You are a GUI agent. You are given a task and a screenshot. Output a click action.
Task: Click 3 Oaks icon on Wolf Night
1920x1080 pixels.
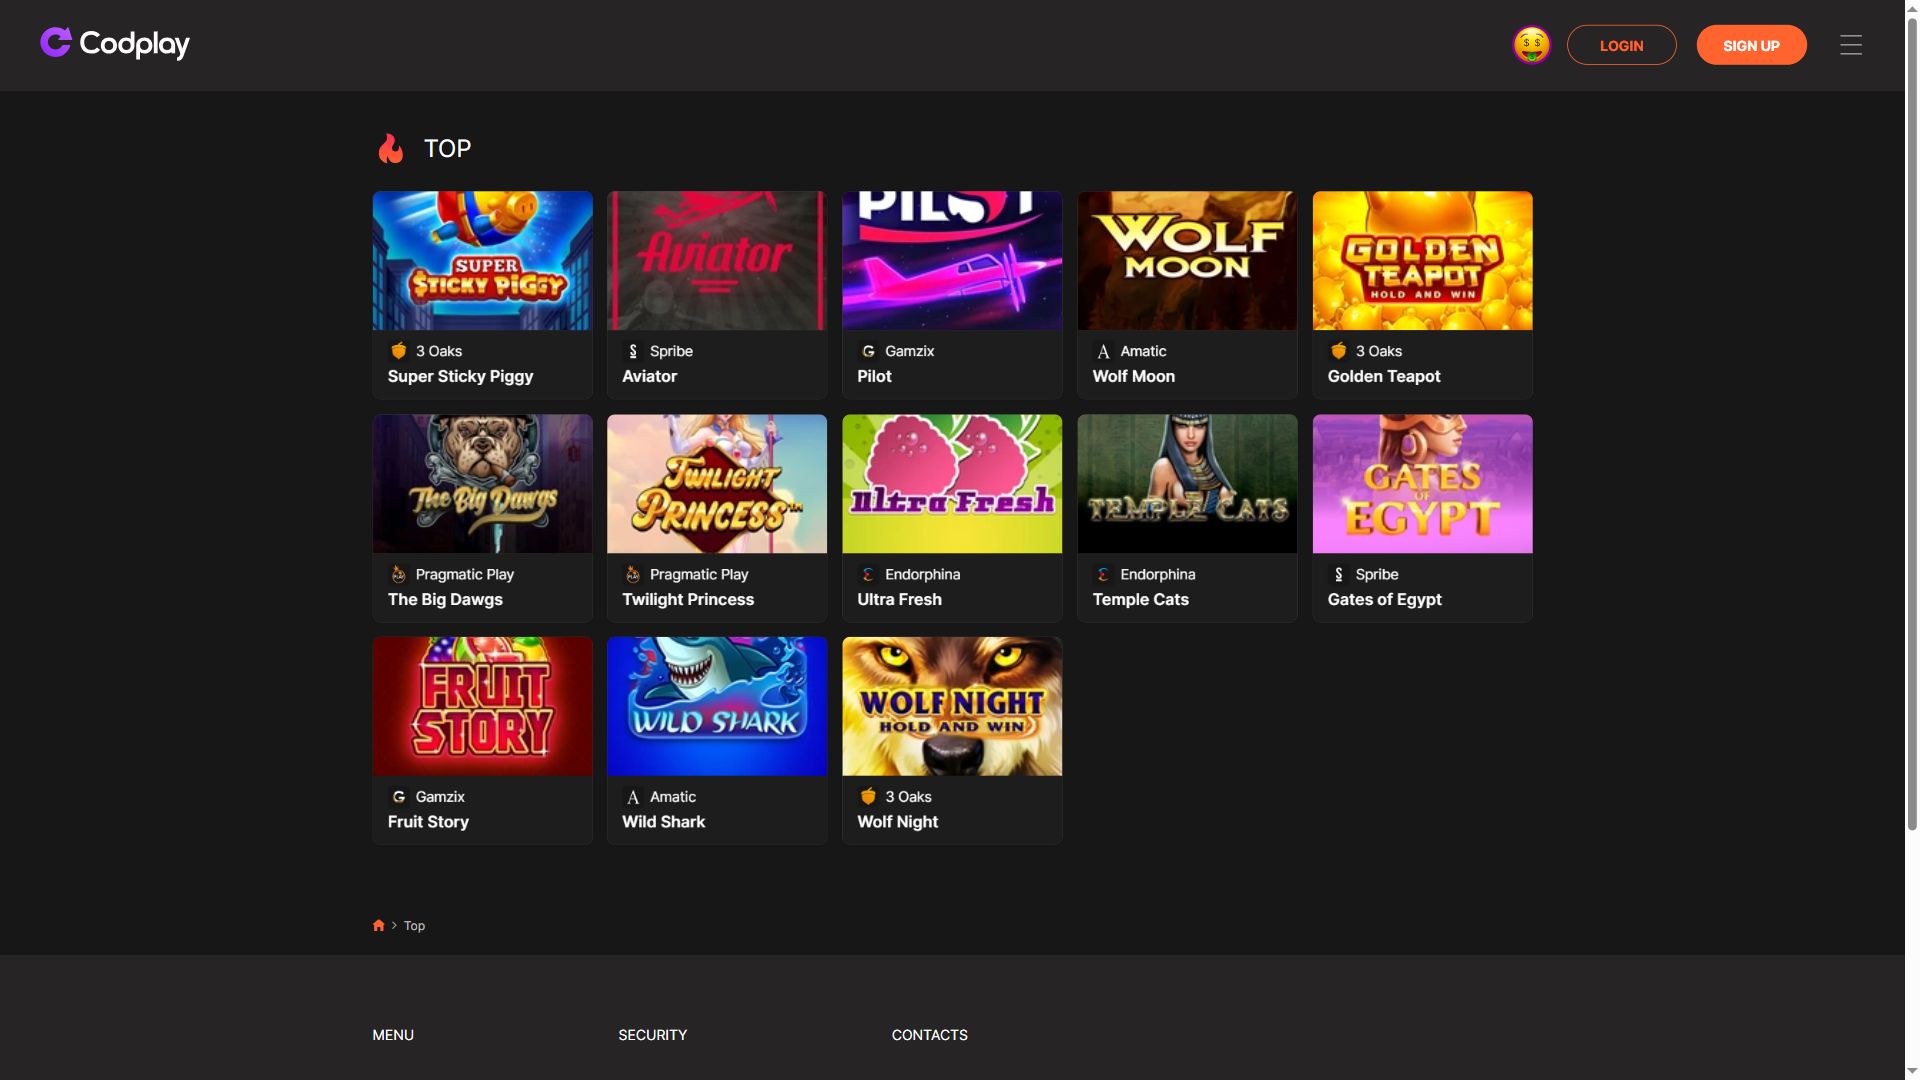click(868, 797)
